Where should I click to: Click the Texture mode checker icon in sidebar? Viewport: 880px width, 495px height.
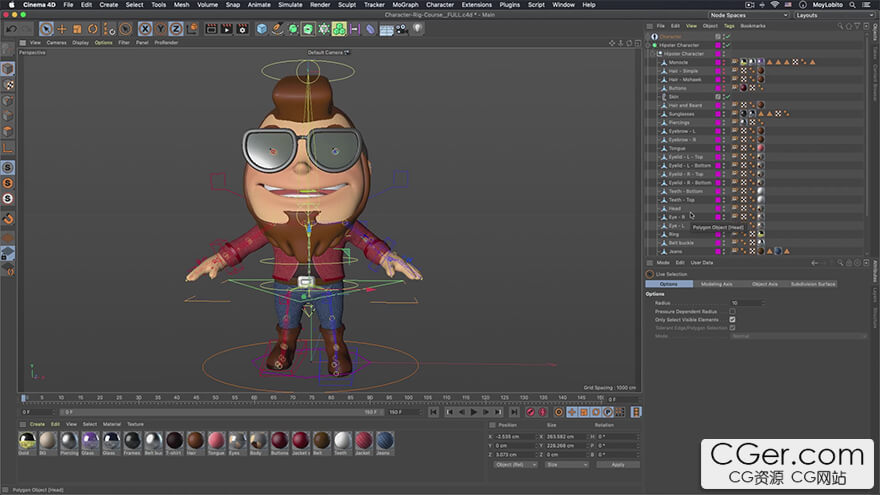[x=8, y=85]
